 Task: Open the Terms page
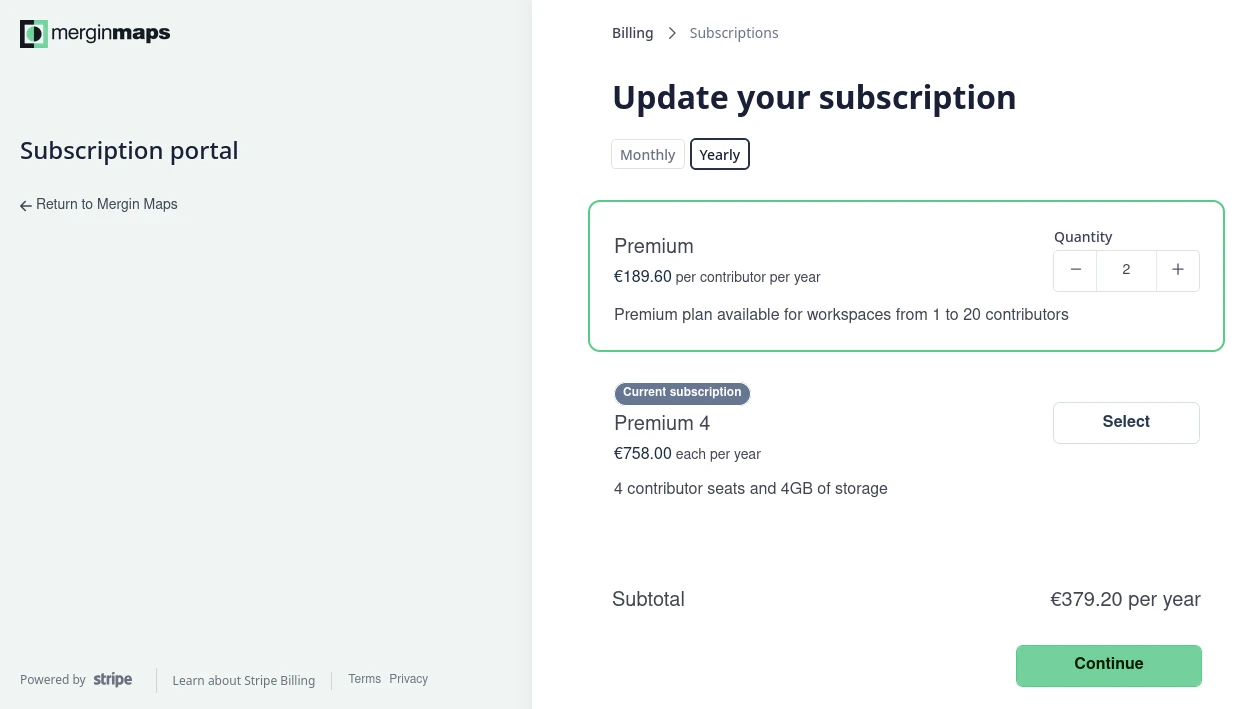pyautogui.click(x=364, y=679)
